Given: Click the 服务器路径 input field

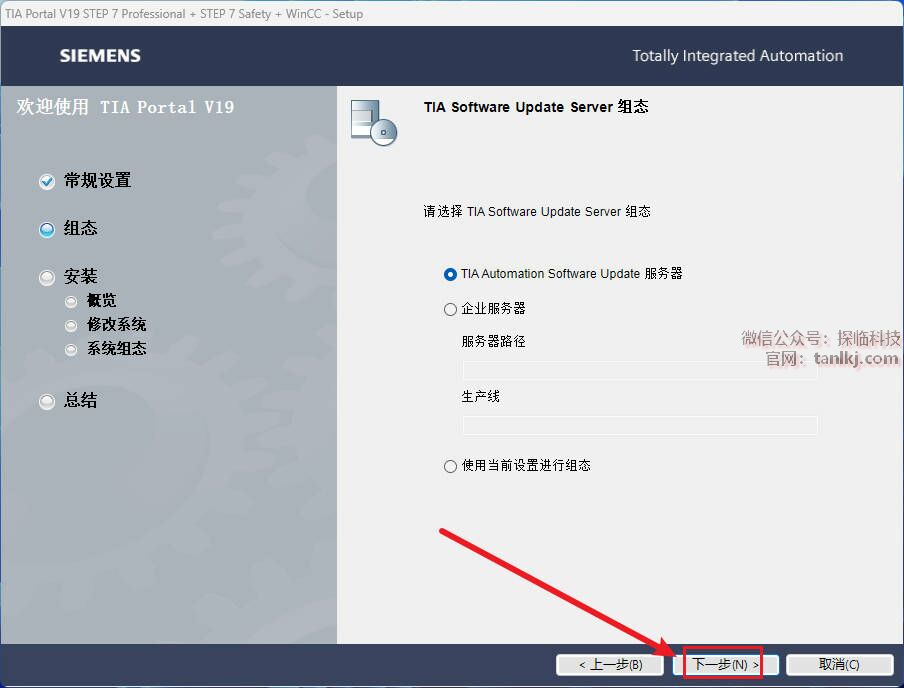Looking at the screenshot, I should 640,370.
